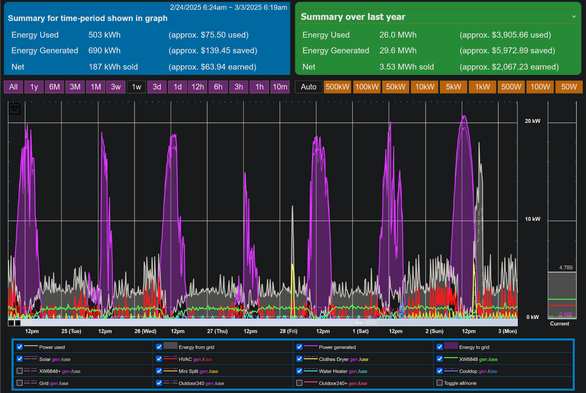Switch graph to the 6M time range
This screenshot has height=393, width=586.
pyautogui.click(x=55, y=87)
